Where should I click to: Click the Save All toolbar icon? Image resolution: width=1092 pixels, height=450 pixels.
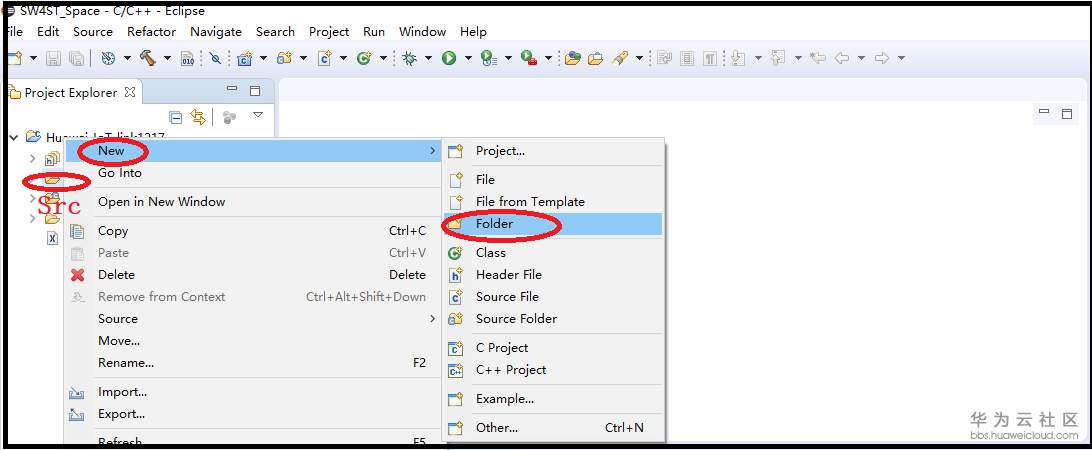[77, 59]
